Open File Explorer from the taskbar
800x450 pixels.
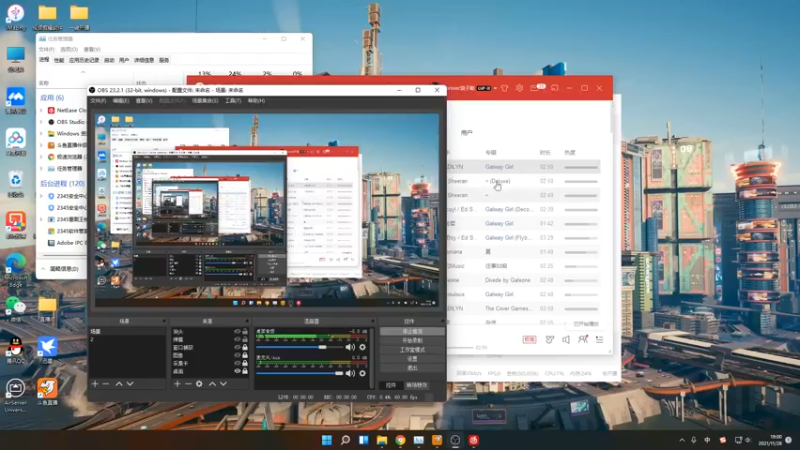tap(382, 440)
